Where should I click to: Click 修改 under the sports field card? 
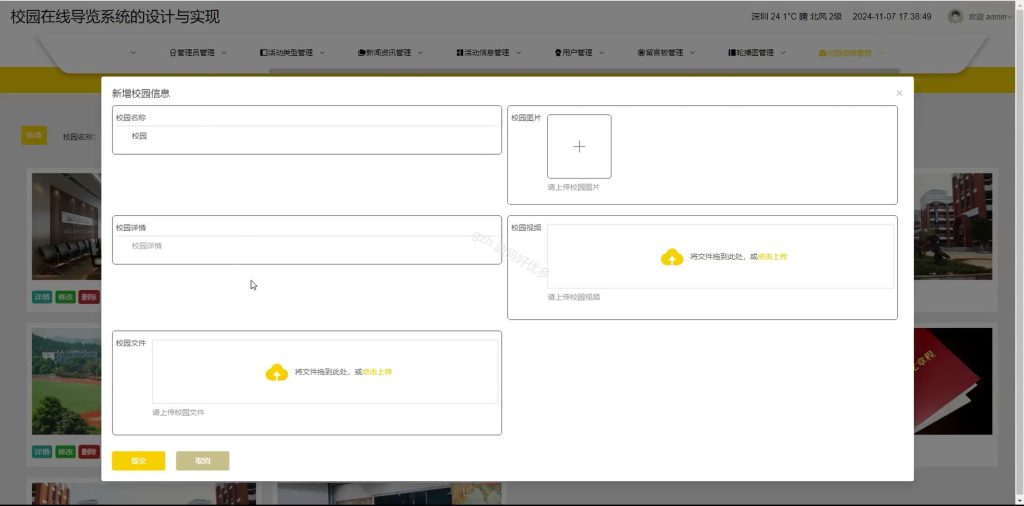click(x=65, y=452)
